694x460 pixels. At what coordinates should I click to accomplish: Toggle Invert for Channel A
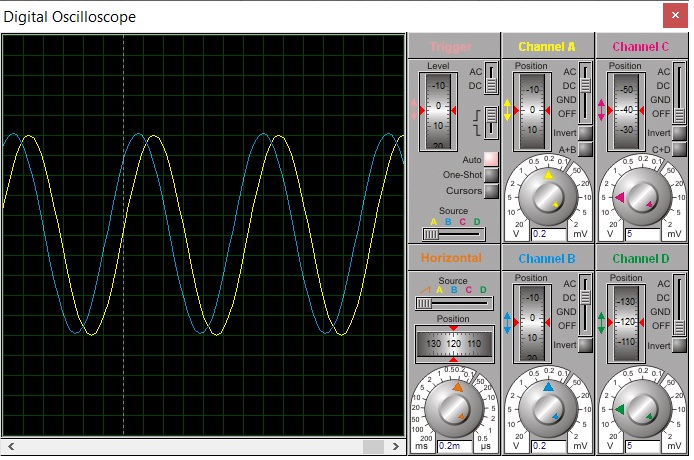[585, 132]
